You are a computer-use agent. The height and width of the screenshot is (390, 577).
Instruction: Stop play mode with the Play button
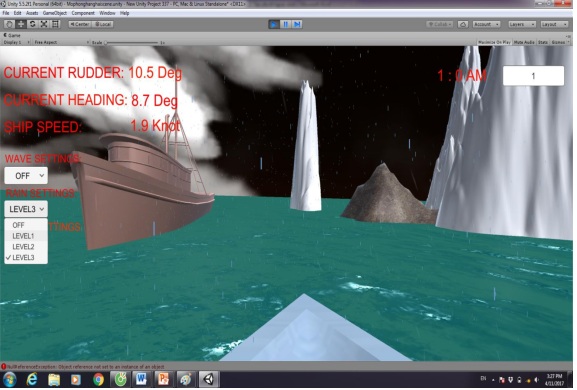tap(274, 24)
